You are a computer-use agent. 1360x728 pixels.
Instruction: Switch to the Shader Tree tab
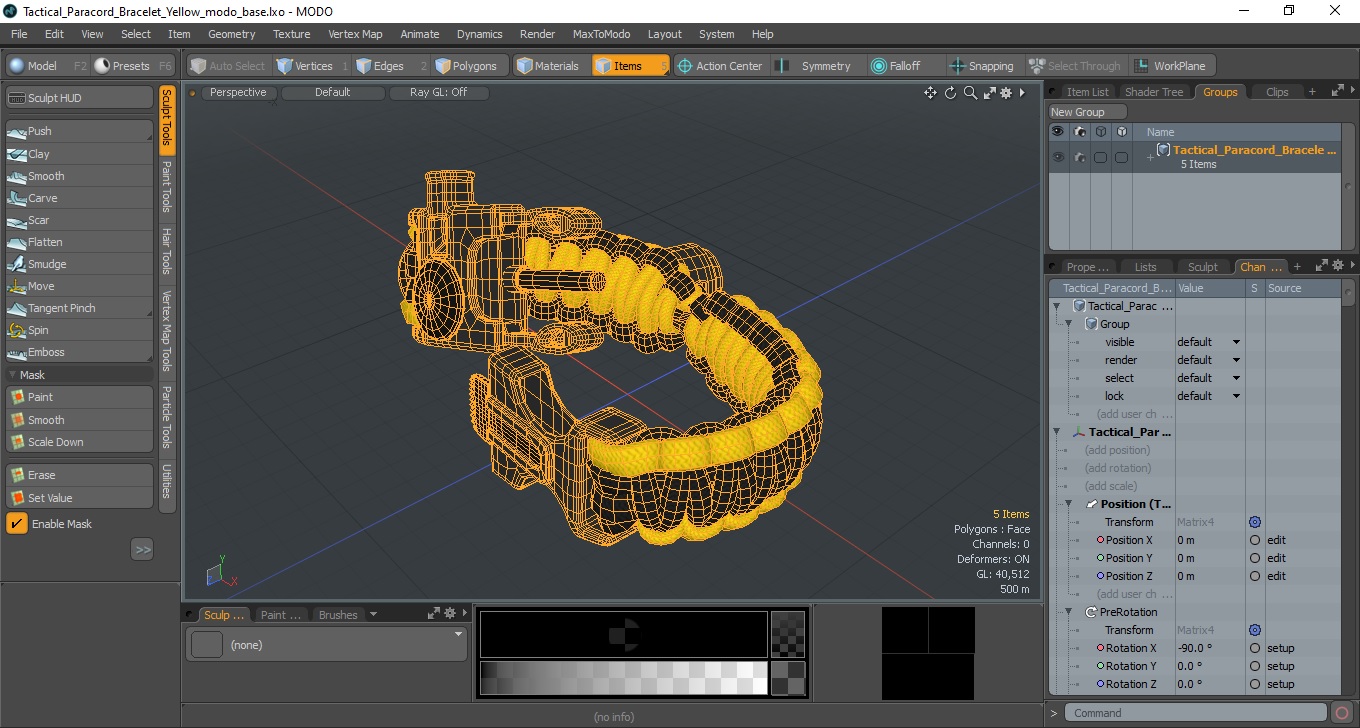[x=1154, y=92]
